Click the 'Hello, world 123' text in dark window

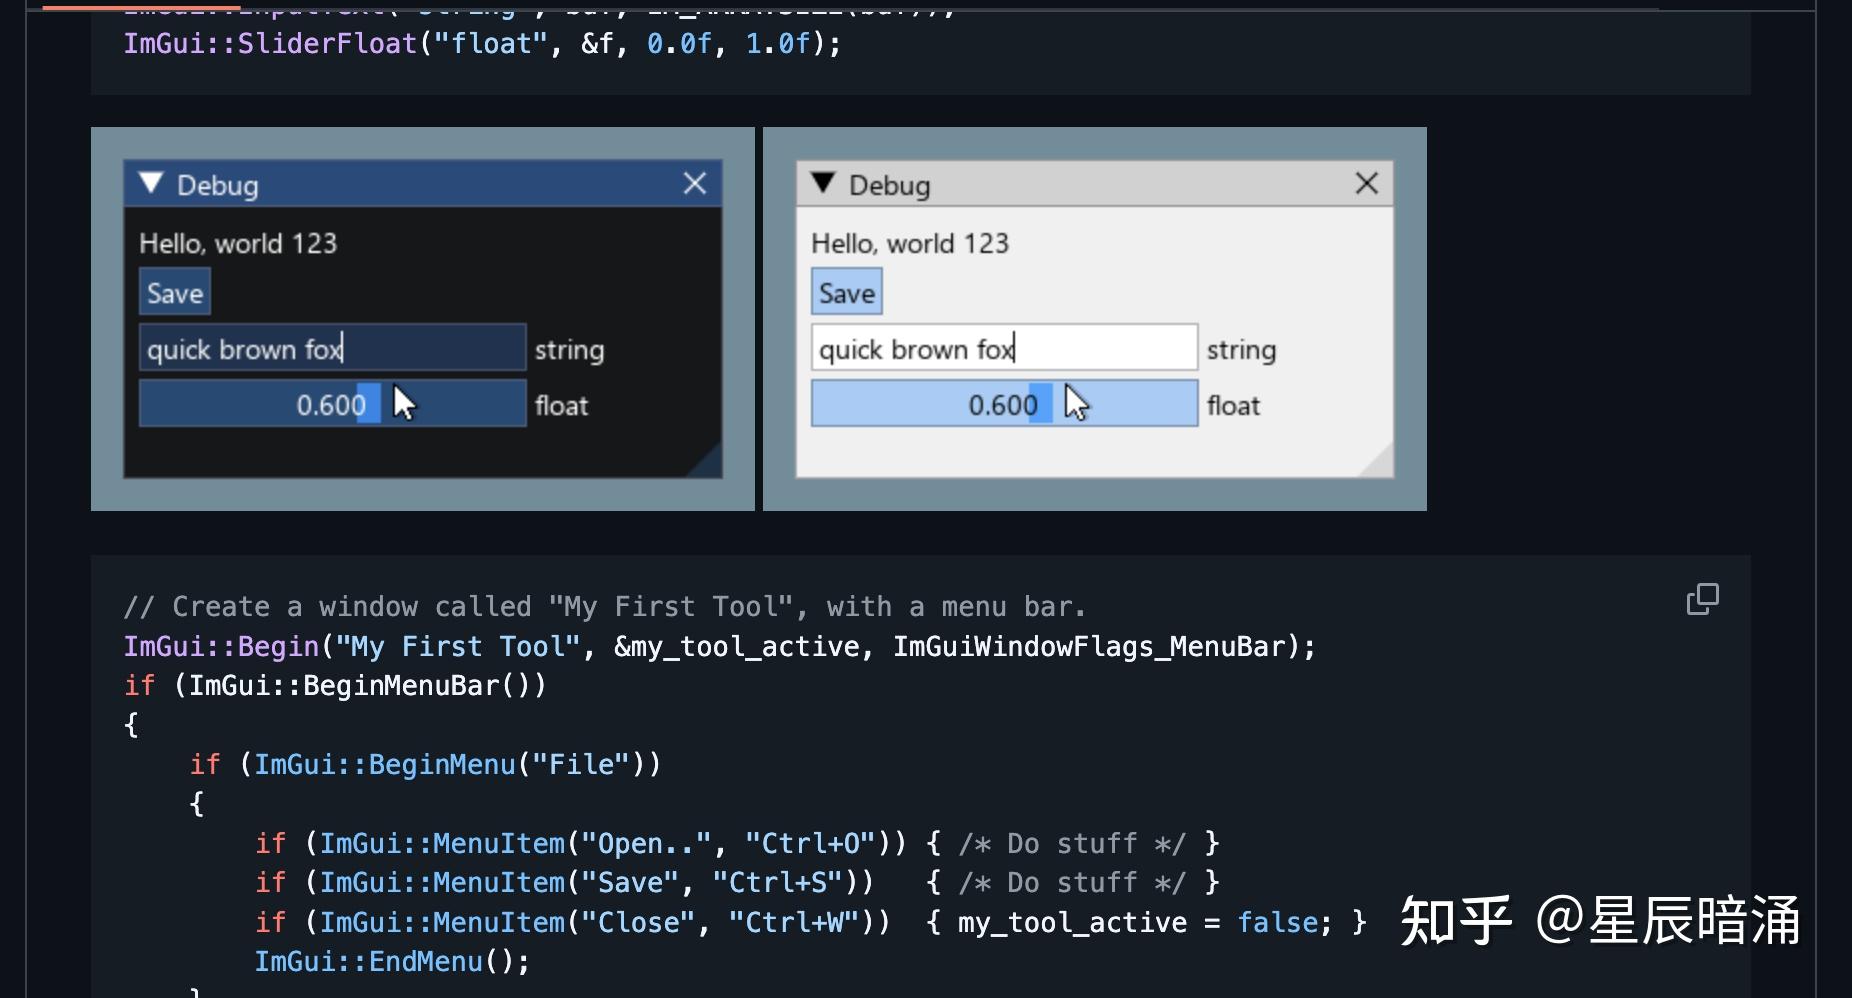238,242
